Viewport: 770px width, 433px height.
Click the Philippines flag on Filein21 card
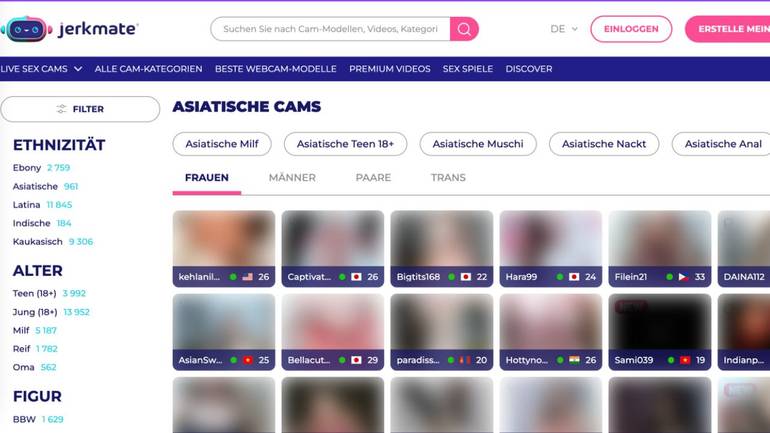684,277
